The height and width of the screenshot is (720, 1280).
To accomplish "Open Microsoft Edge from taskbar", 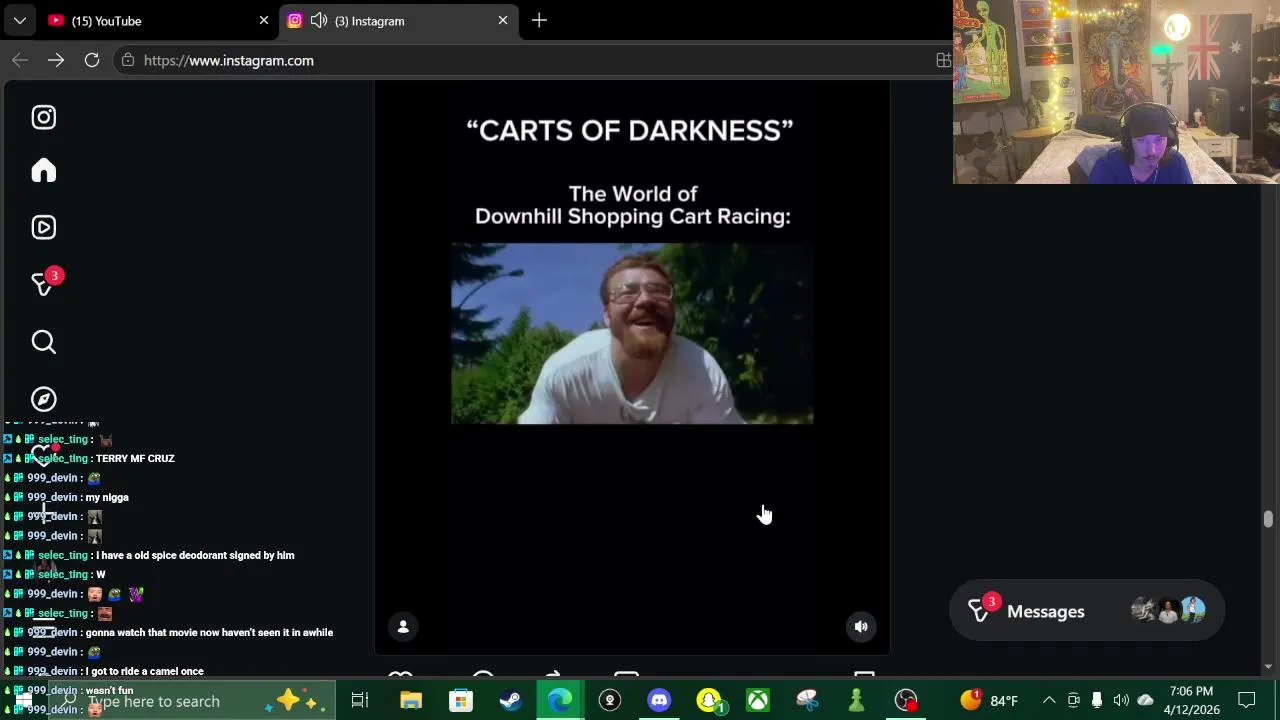I will click(560, 700).
